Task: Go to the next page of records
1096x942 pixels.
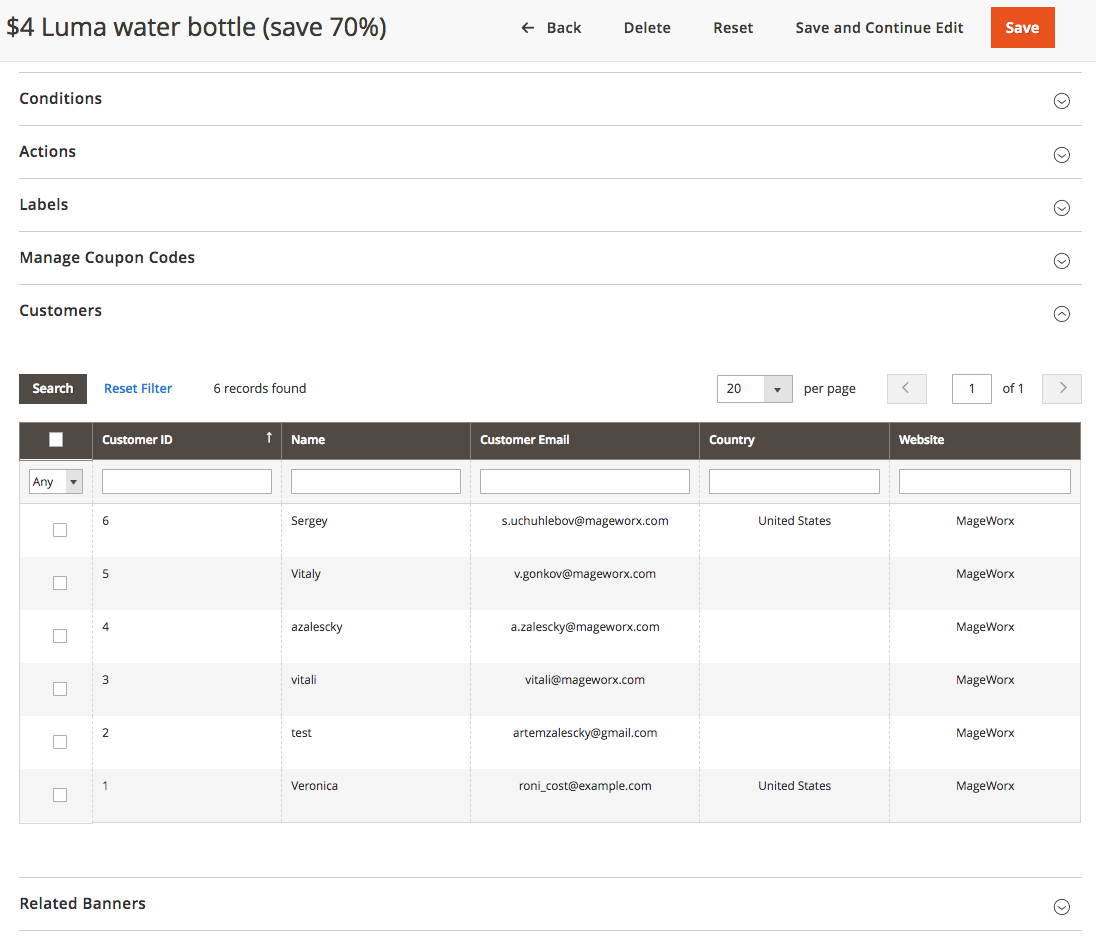Action: [1062, 389]
